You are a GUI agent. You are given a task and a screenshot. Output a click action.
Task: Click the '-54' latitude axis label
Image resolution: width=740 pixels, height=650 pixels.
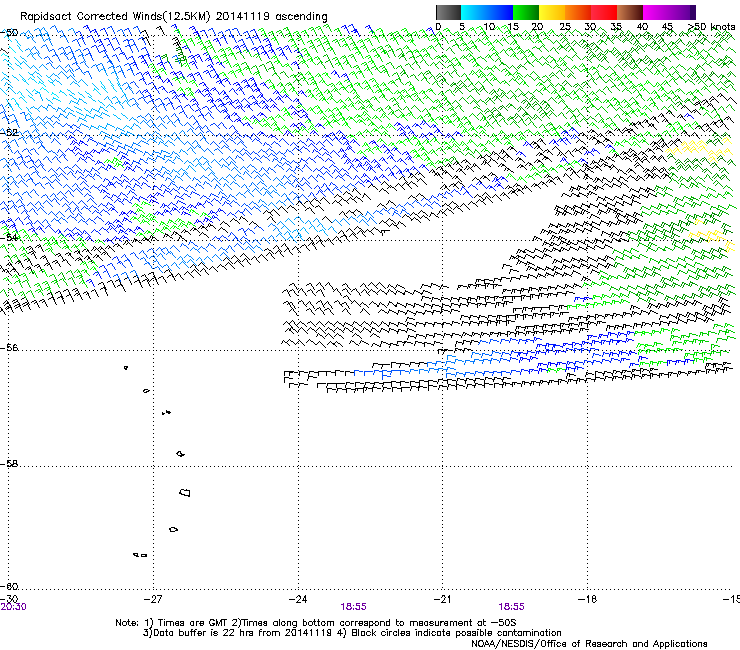click(9, 237)
